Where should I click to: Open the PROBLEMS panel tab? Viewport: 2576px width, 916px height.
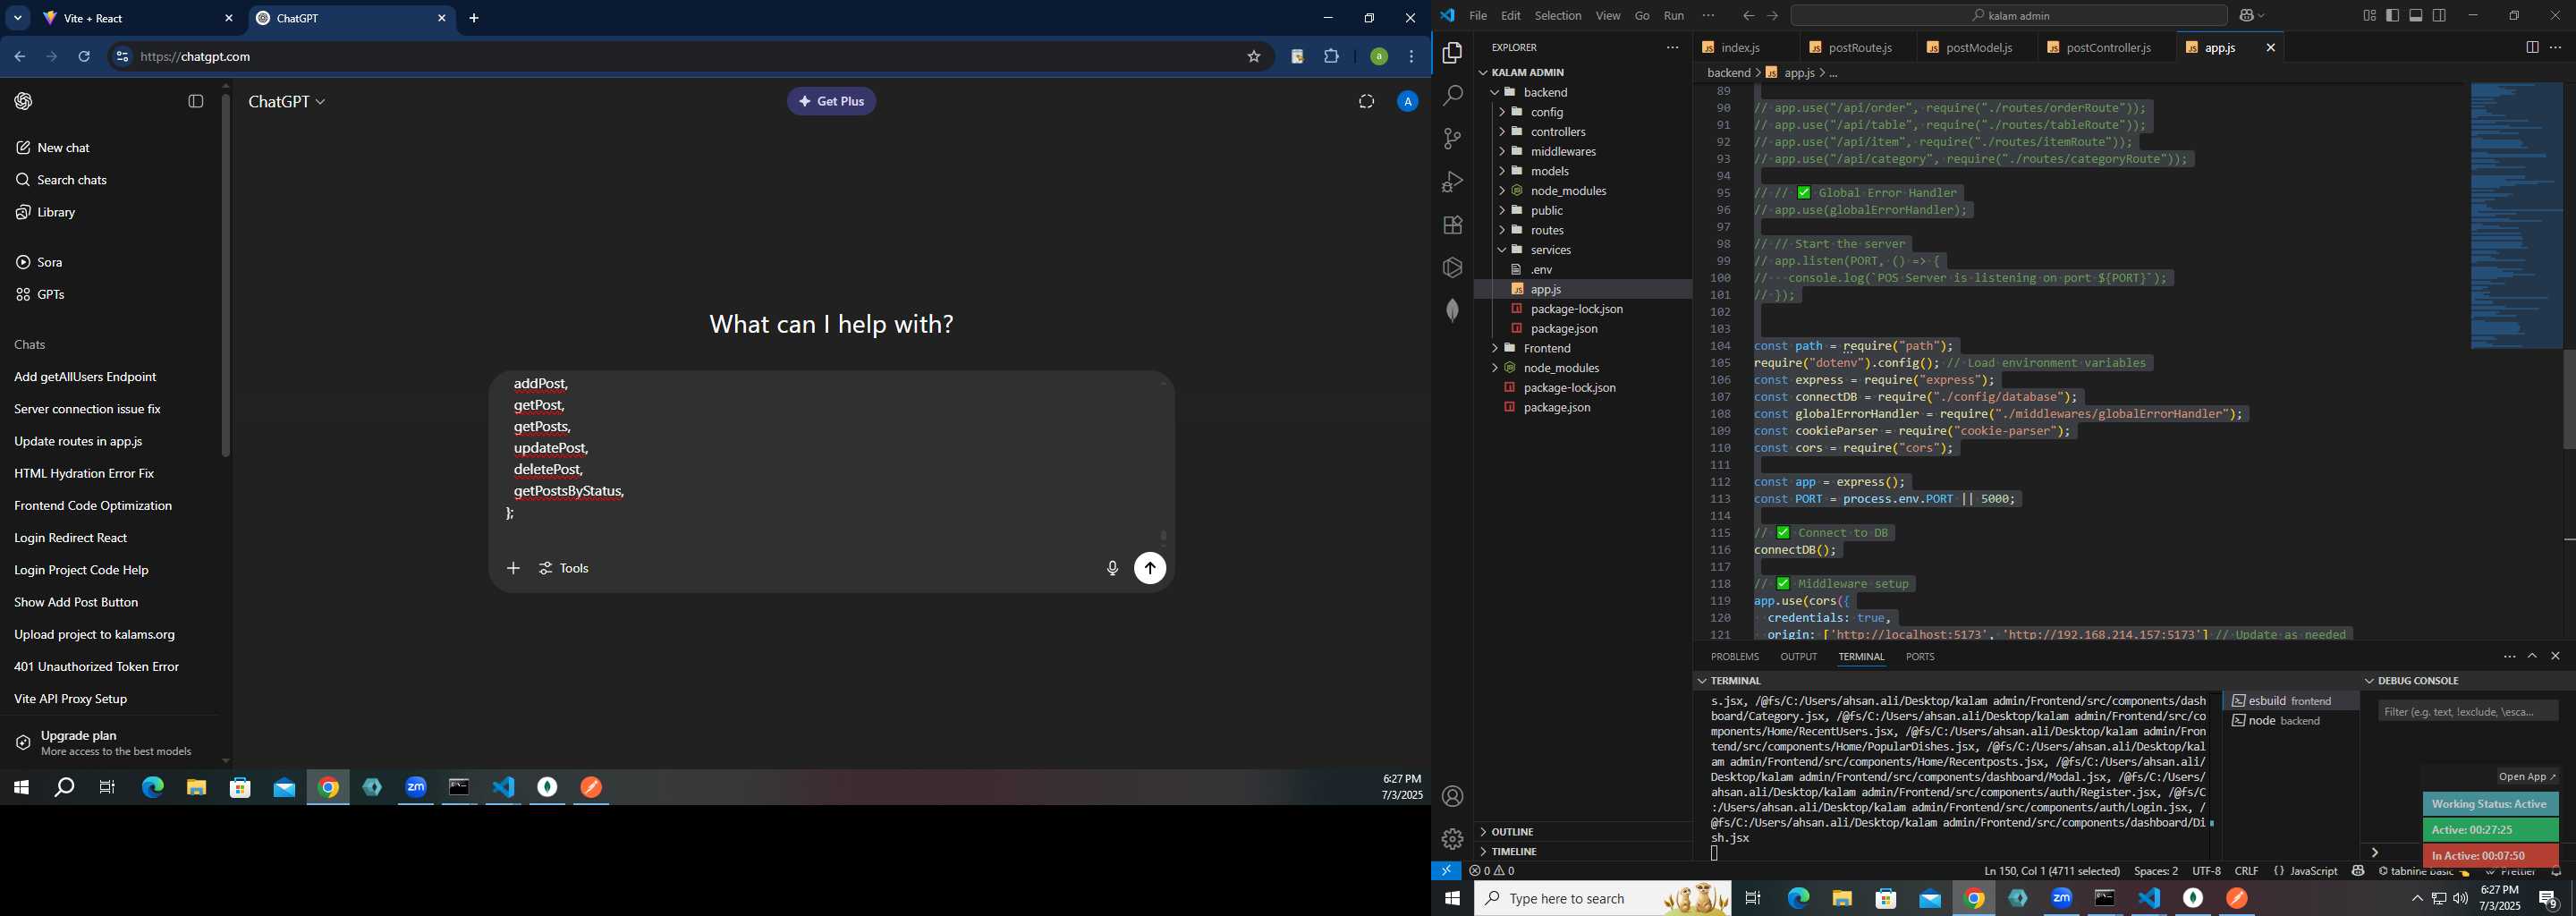pyautogui.click(x=1734, y=657)
